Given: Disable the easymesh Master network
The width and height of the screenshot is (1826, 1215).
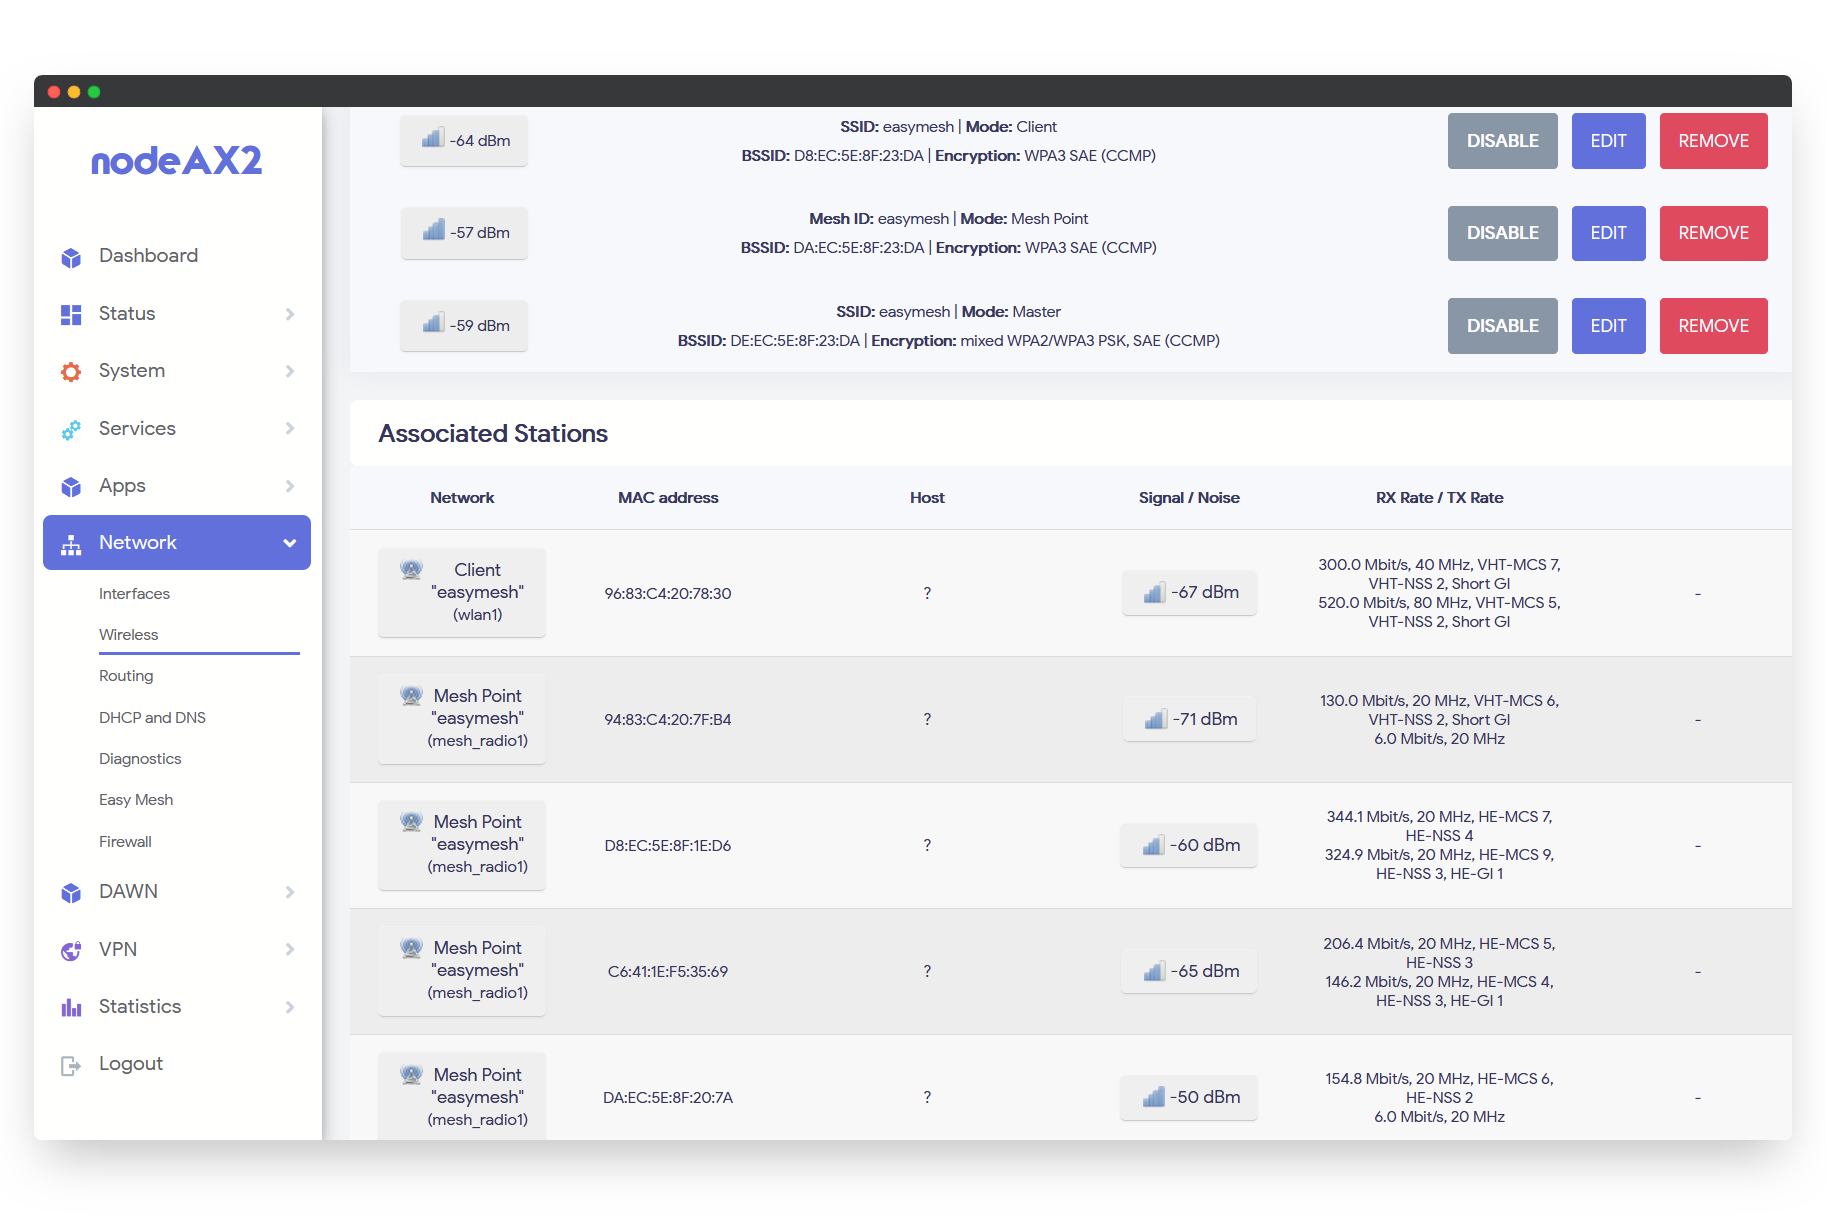Looking at the screenshot, I should click(1502, 326).
